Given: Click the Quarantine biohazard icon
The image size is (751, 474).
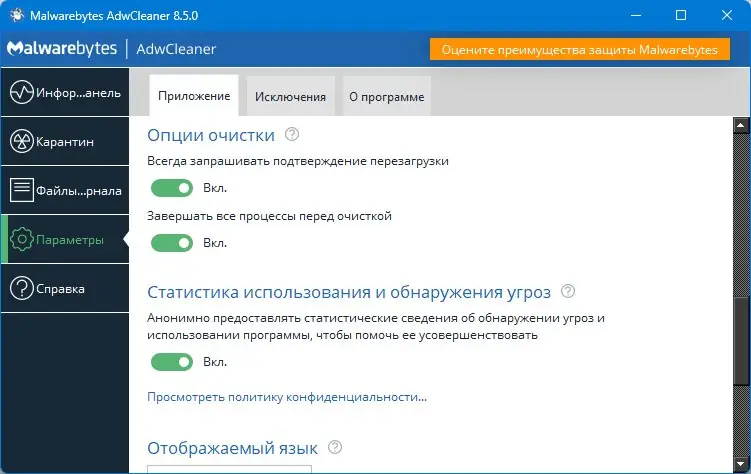Looking at the screenshot, I should 21,142.
